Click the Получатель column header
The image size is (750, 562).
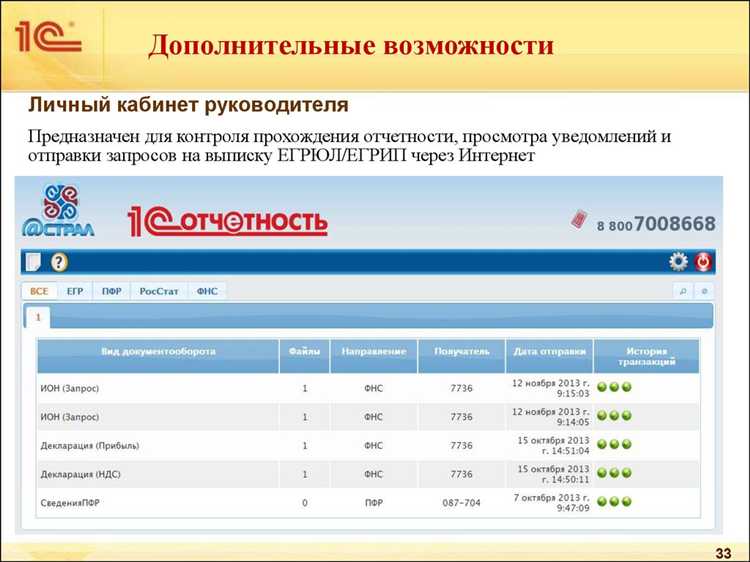462,356
